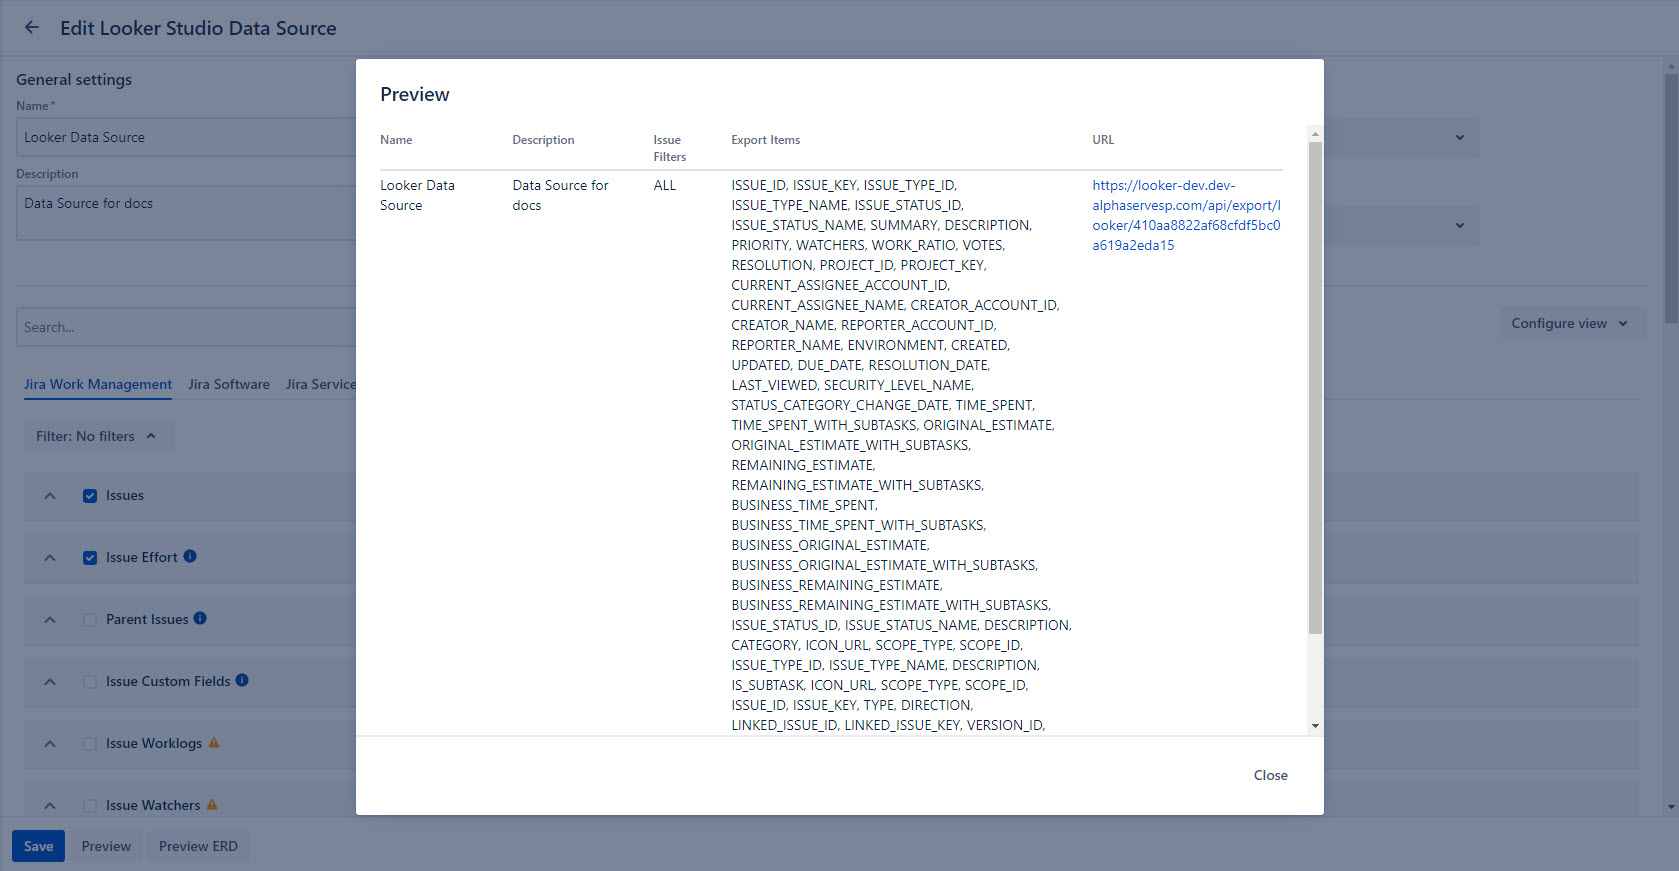Click the back arrow icon

coord(32,28)
